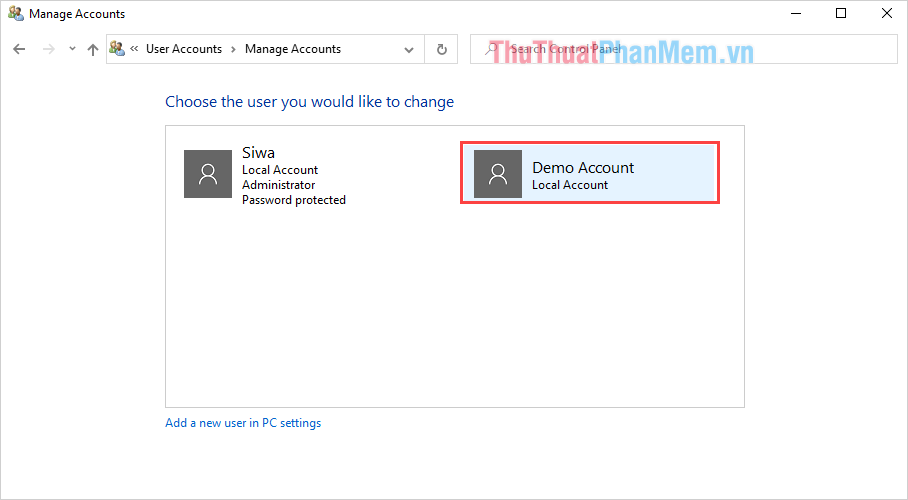Click 'Password protected' under Siwa
The width and height of the screenshot is (908, 500).
(x=294, y=200)
